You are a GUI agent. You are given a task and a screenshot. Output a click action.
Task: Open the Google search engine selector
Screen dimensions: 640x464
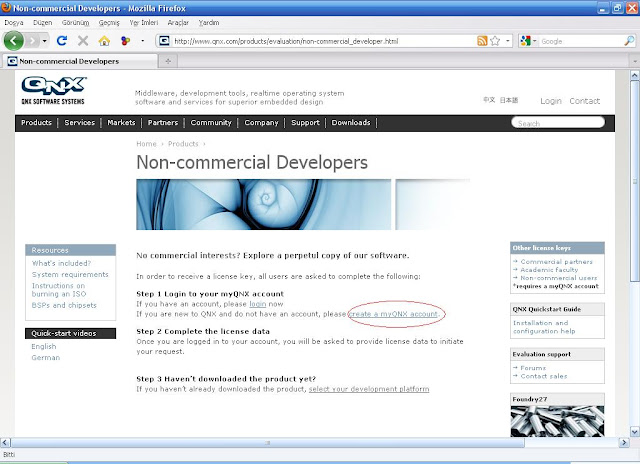528,41
